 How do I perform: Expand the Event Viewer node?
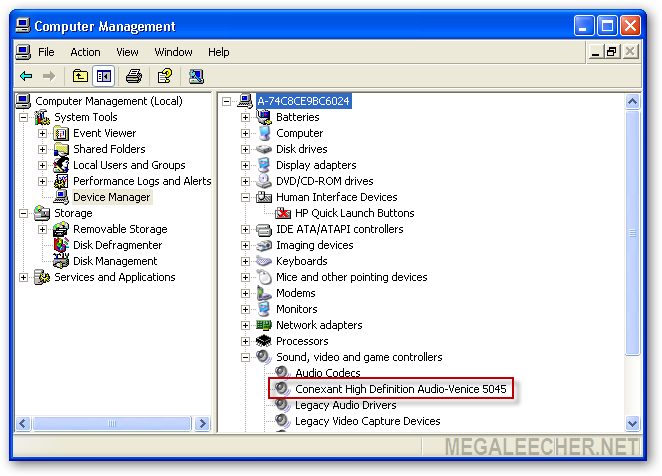[x=42, y=133]
